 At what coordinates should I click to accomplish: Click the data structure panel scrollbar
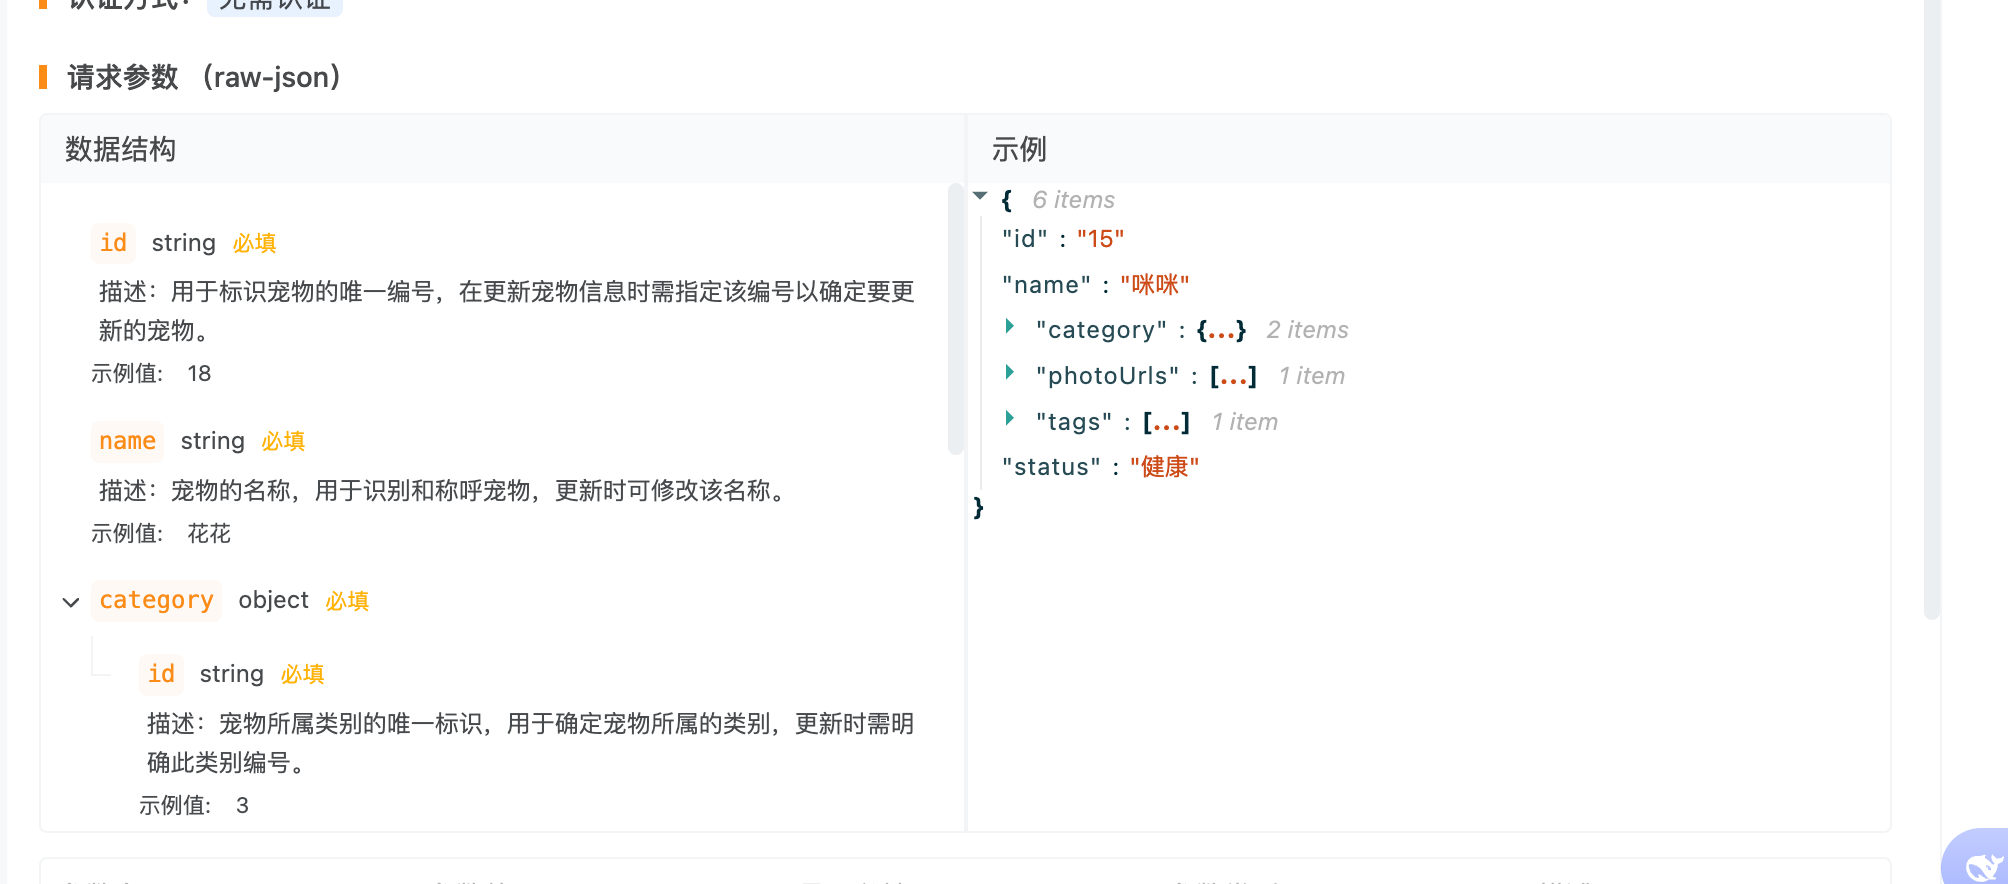pyautogui.click(x=955, y=320)
